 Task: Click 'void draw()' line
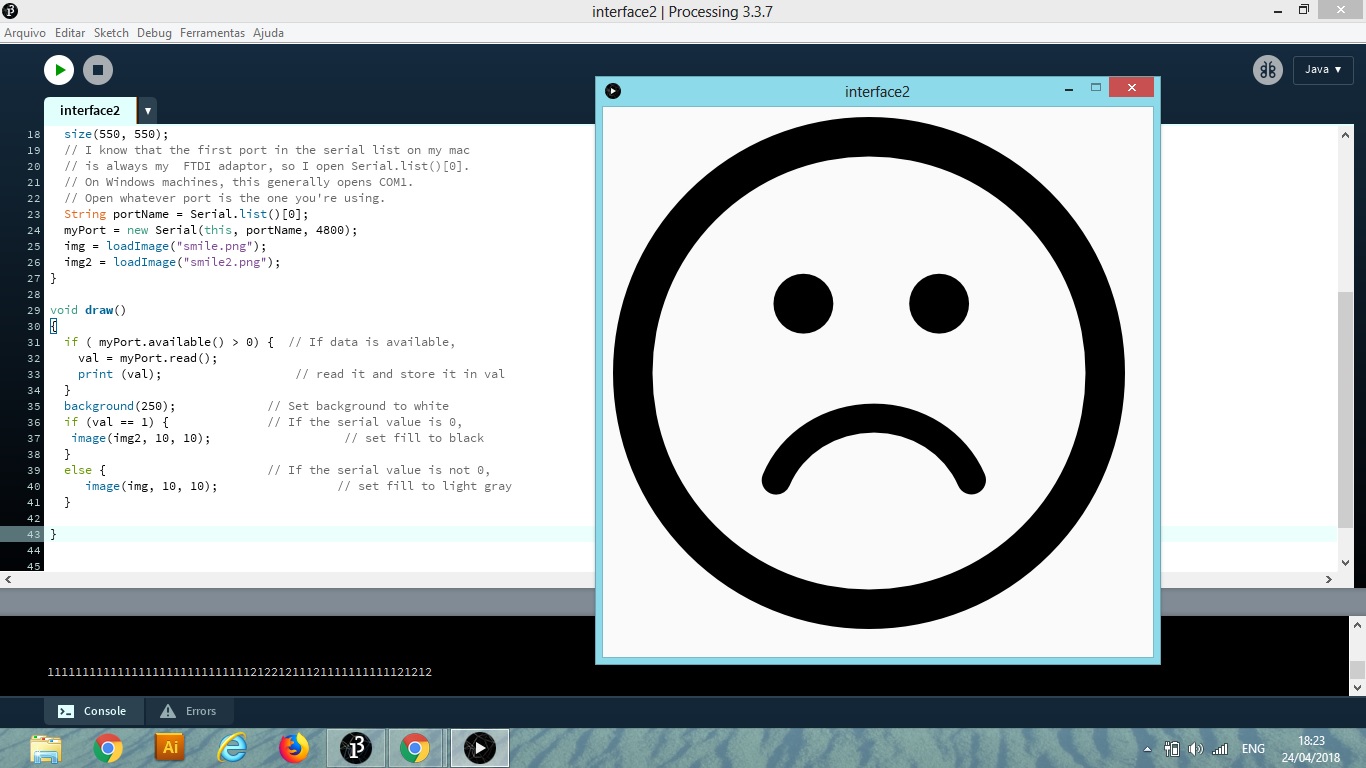pos(88,310)
